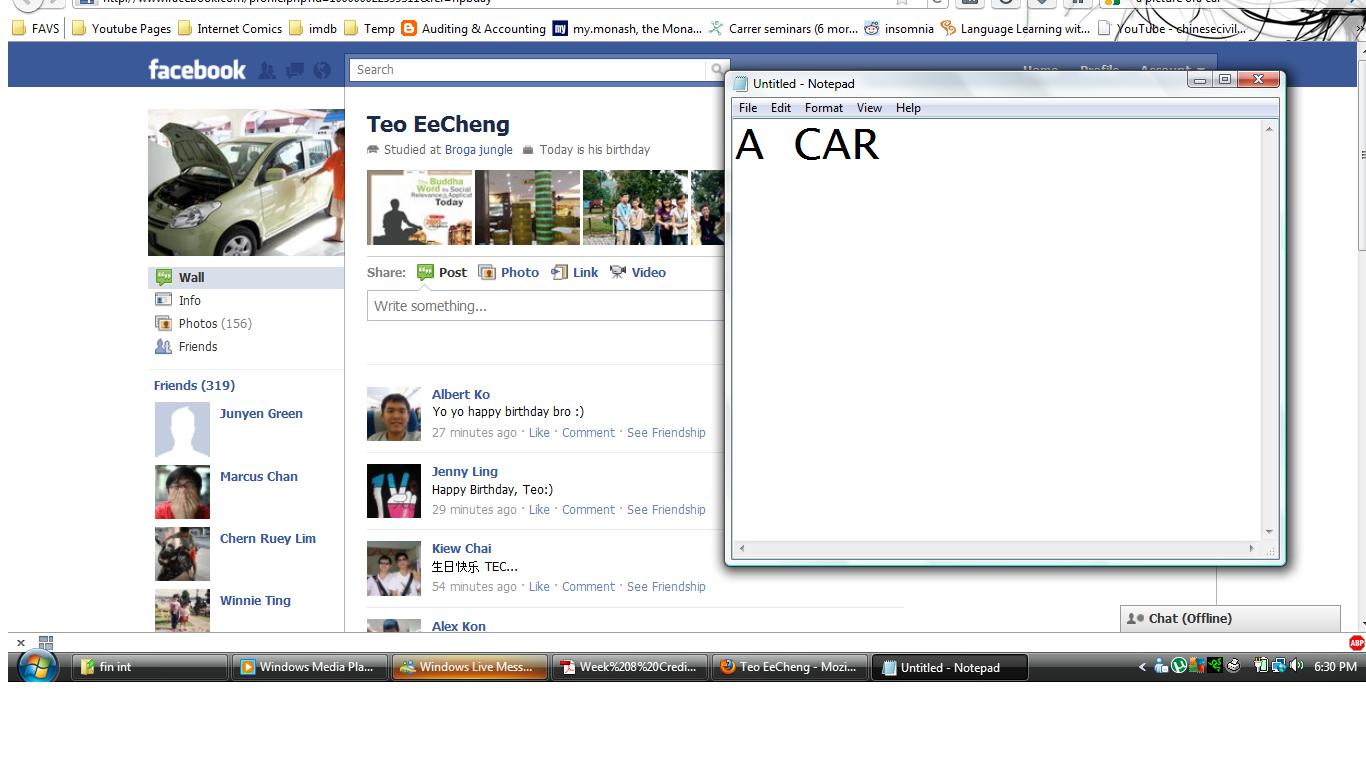This screenshot has height=768, width=1366.
Task: Comment on Jenny Ling's post
Action: pyautogui.click(x=588, y=509)
